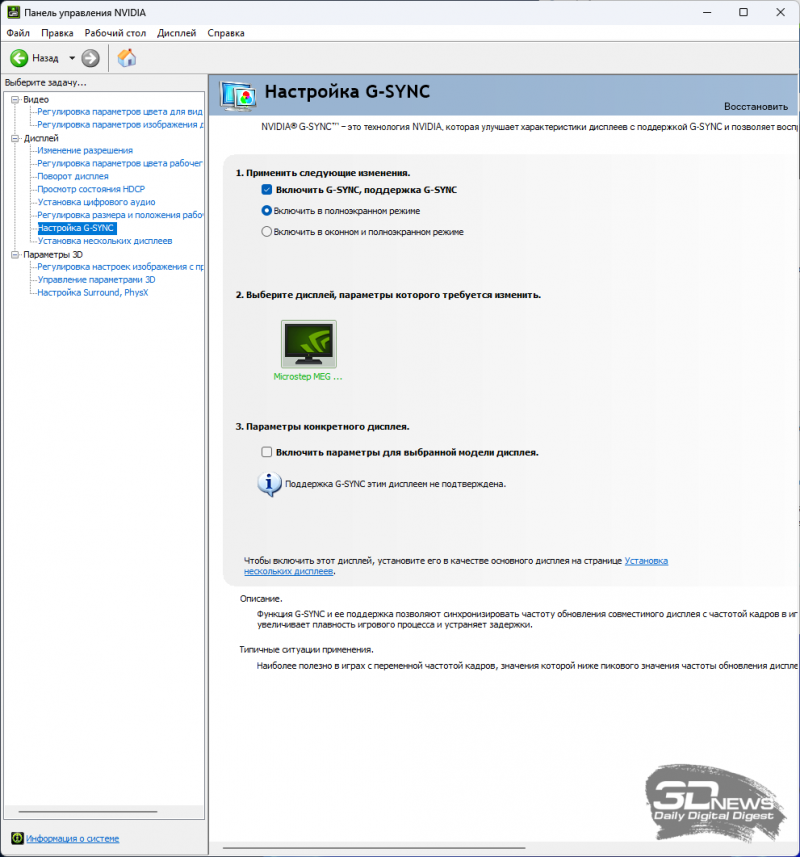The image size is (800, 857).
Task: Select Включить в полноэкранном режиме radio button
Action: (267, 210)
